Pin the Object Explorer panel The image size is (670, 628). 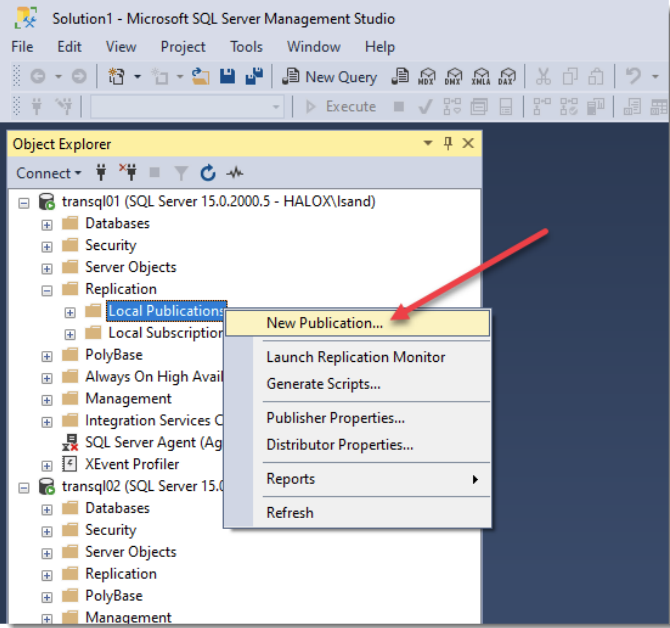tap(448, 143)
